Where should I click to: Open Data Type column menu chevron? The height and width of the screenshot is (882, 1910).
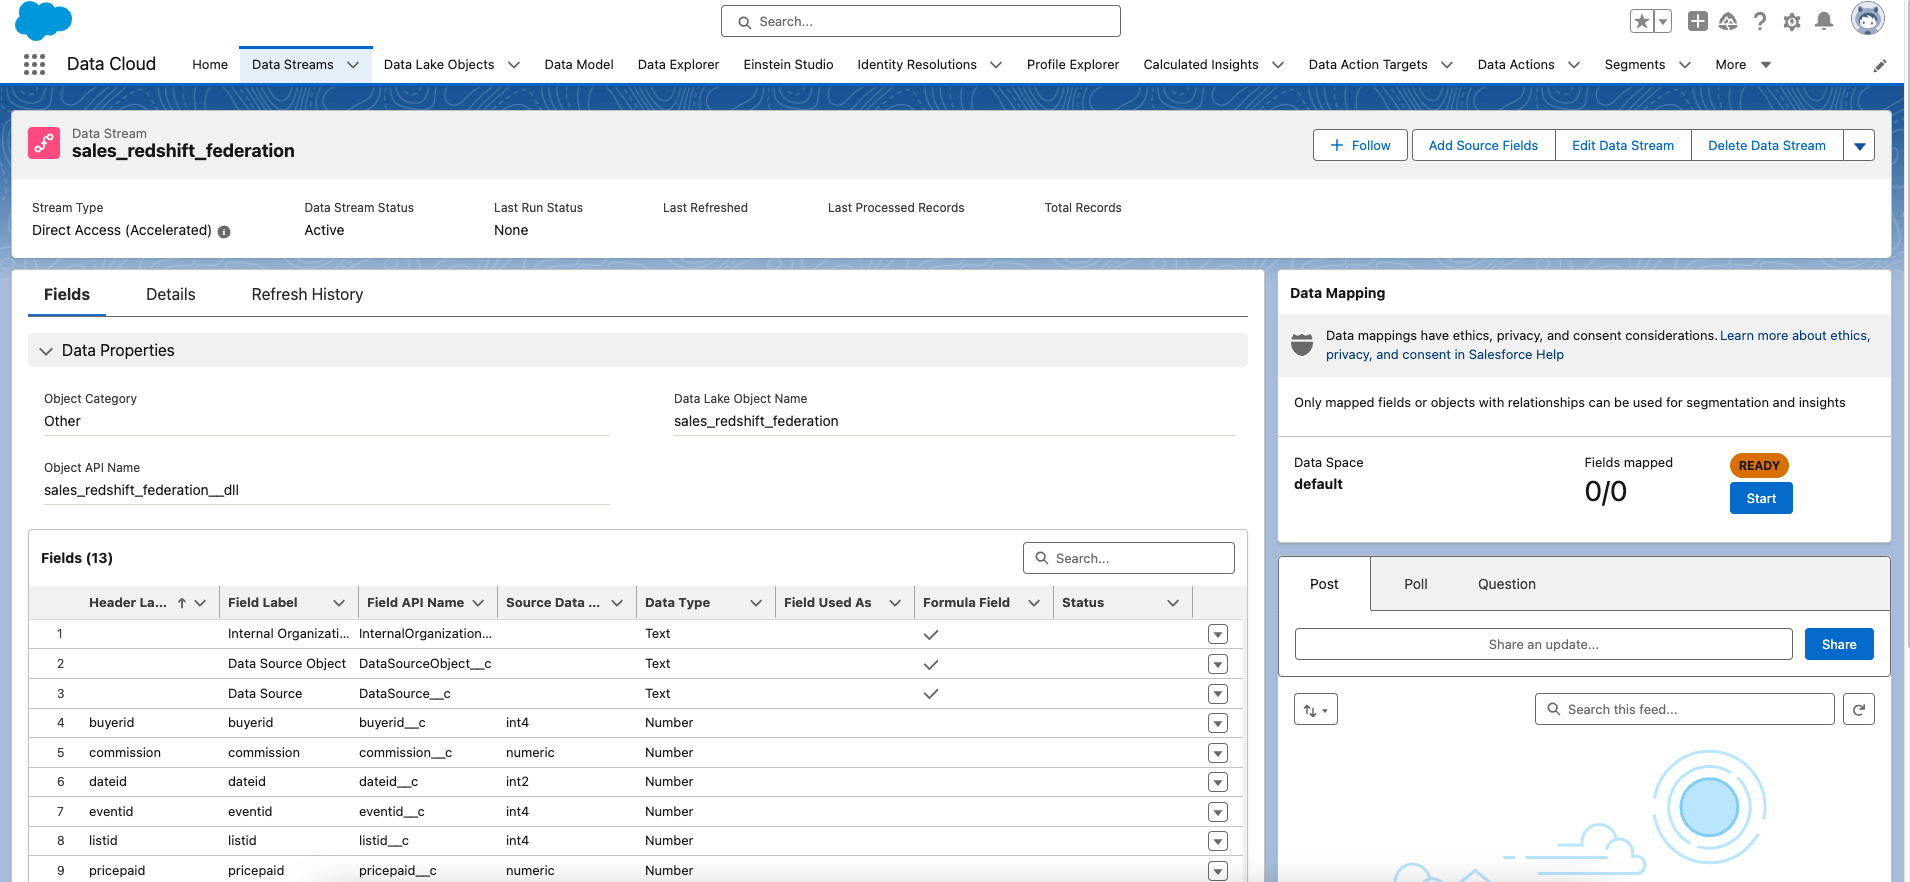[x=756, y=603]
